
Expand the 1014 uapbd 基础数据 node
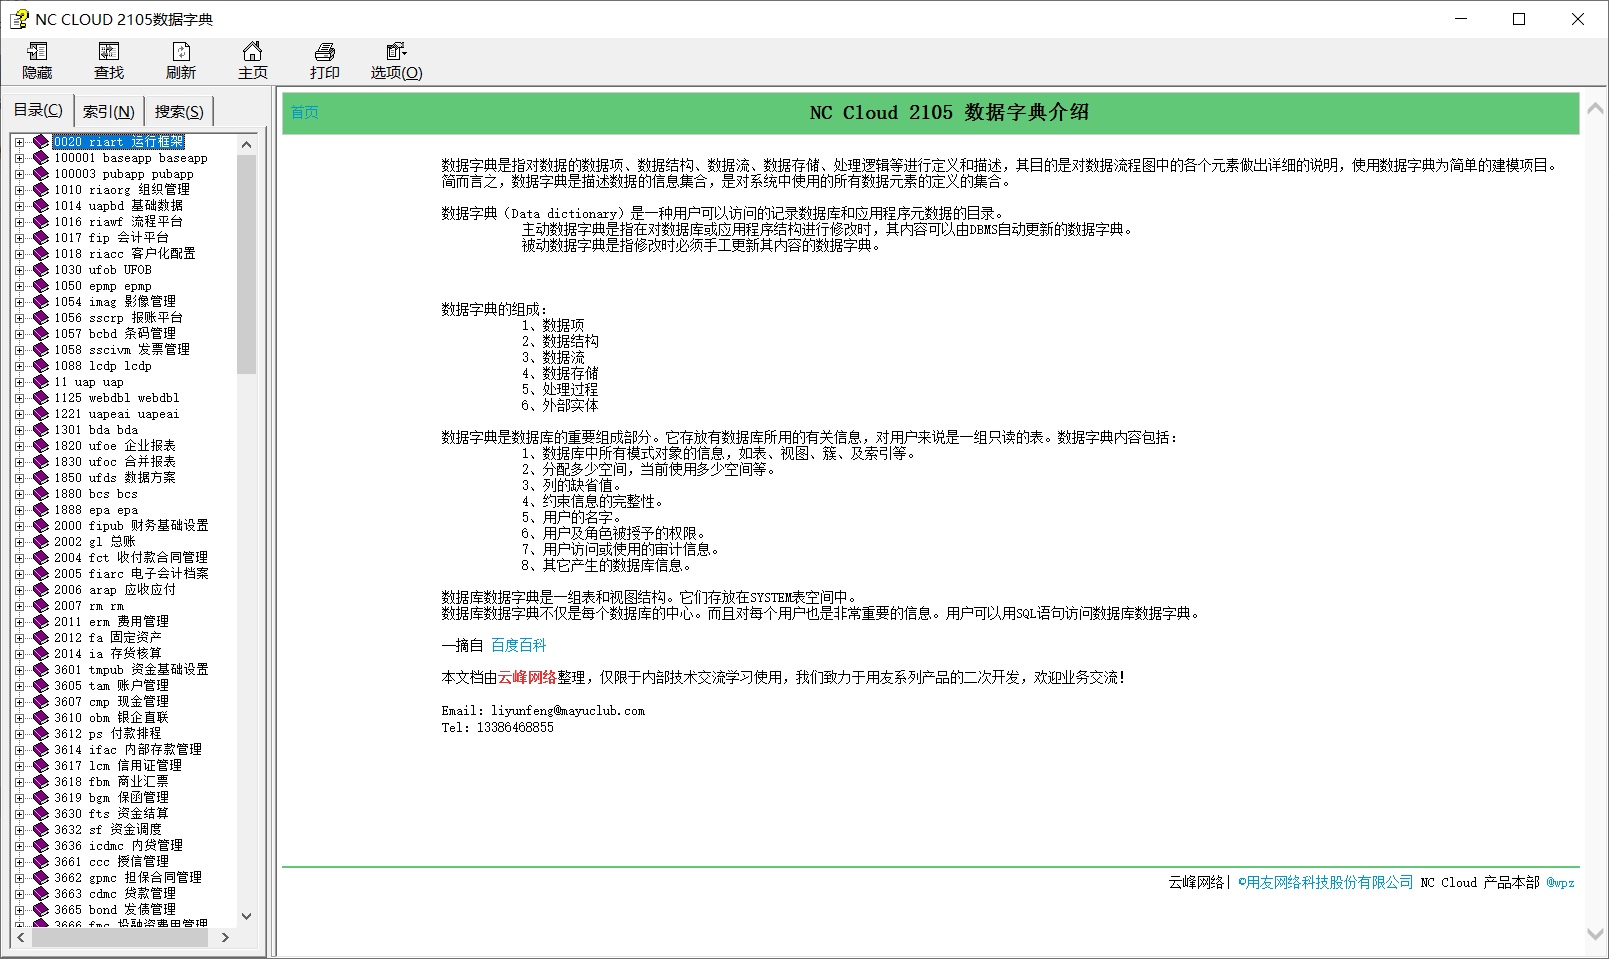click(x=22, y=205)
